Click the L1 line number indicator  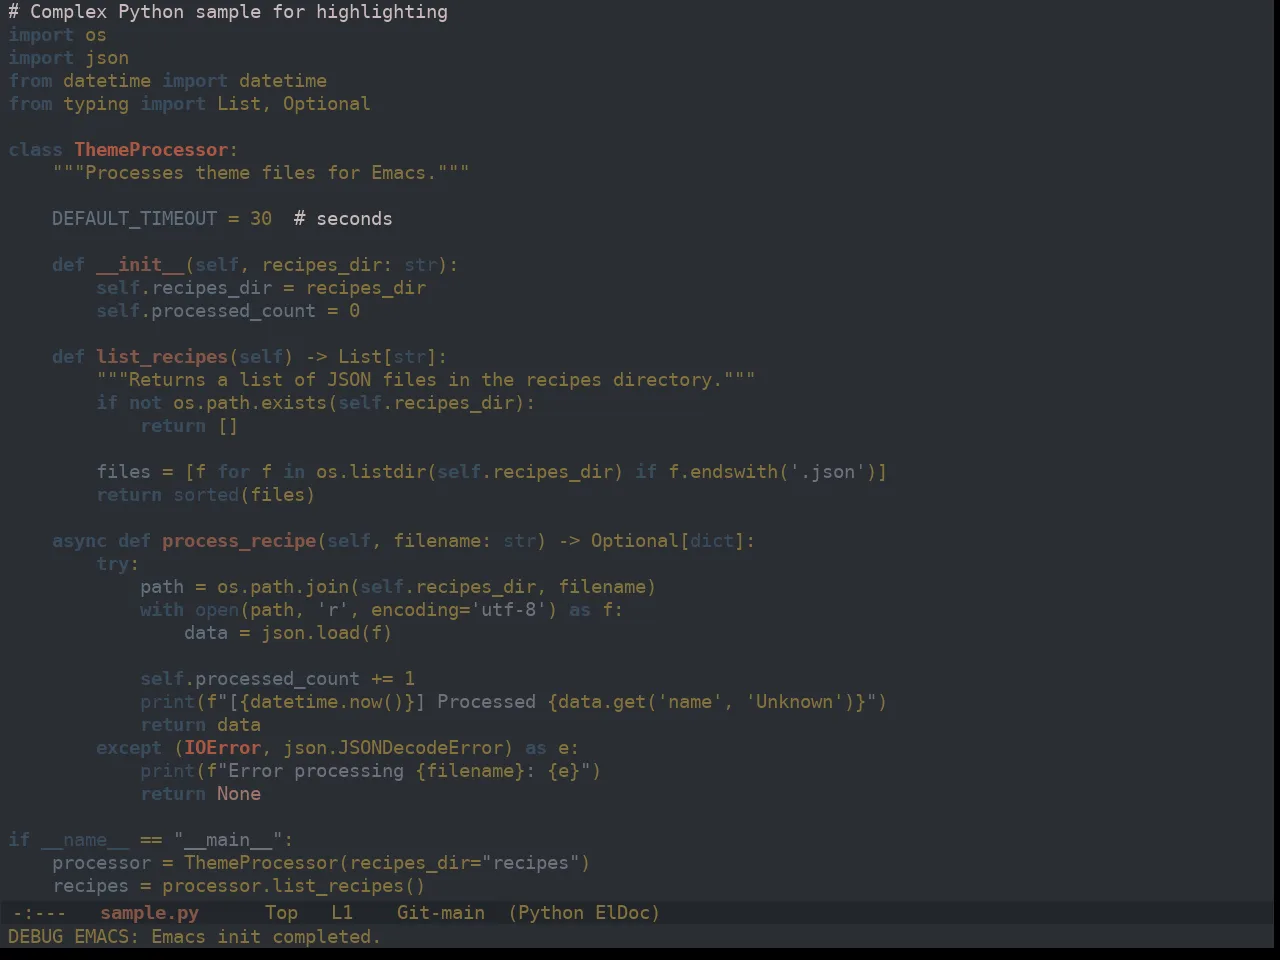click(342, 913)
